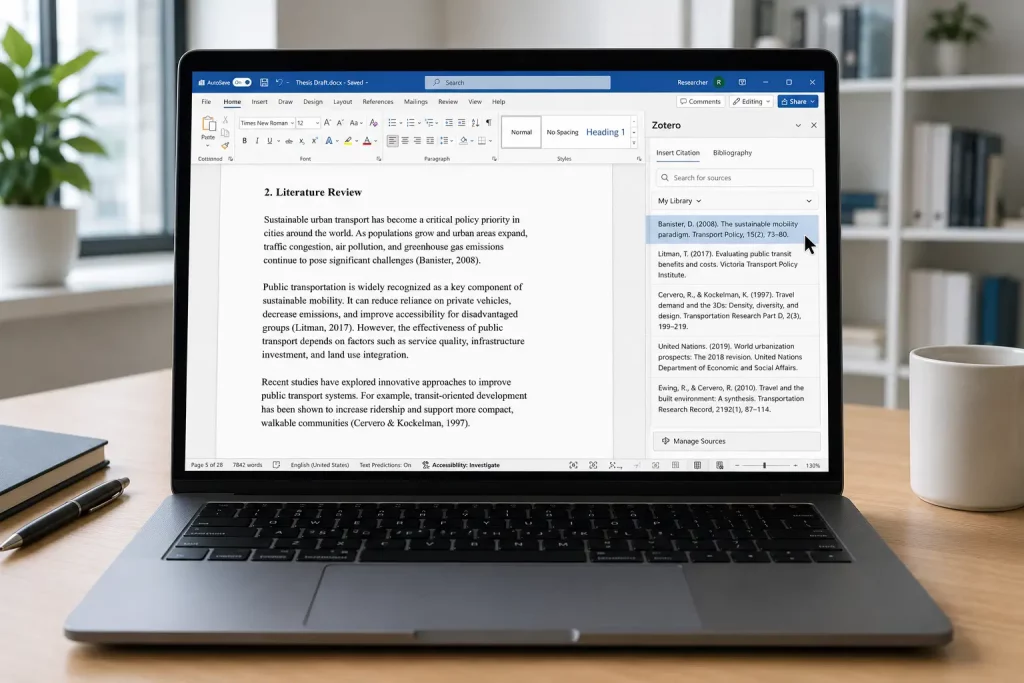This screenshot has height=683, width=1024.
Task: Select Cervero & Kockelman 1997 source
Action: [x=733, y=310]
